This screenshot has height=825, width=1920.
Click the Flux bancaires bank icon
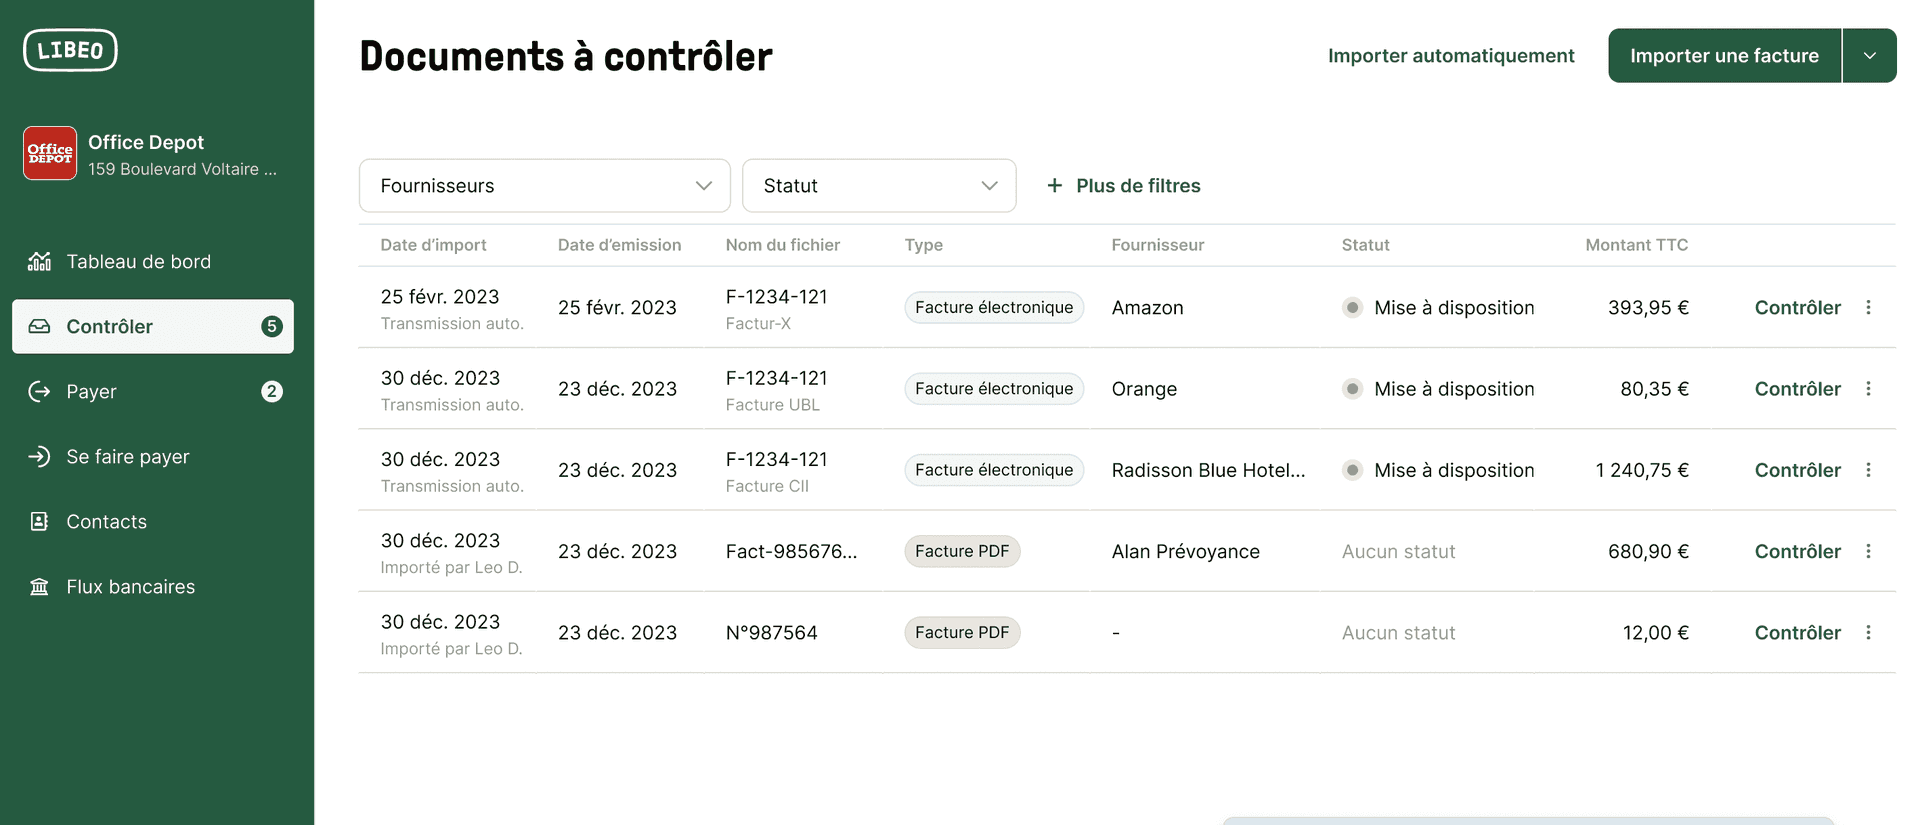(38, 586)
